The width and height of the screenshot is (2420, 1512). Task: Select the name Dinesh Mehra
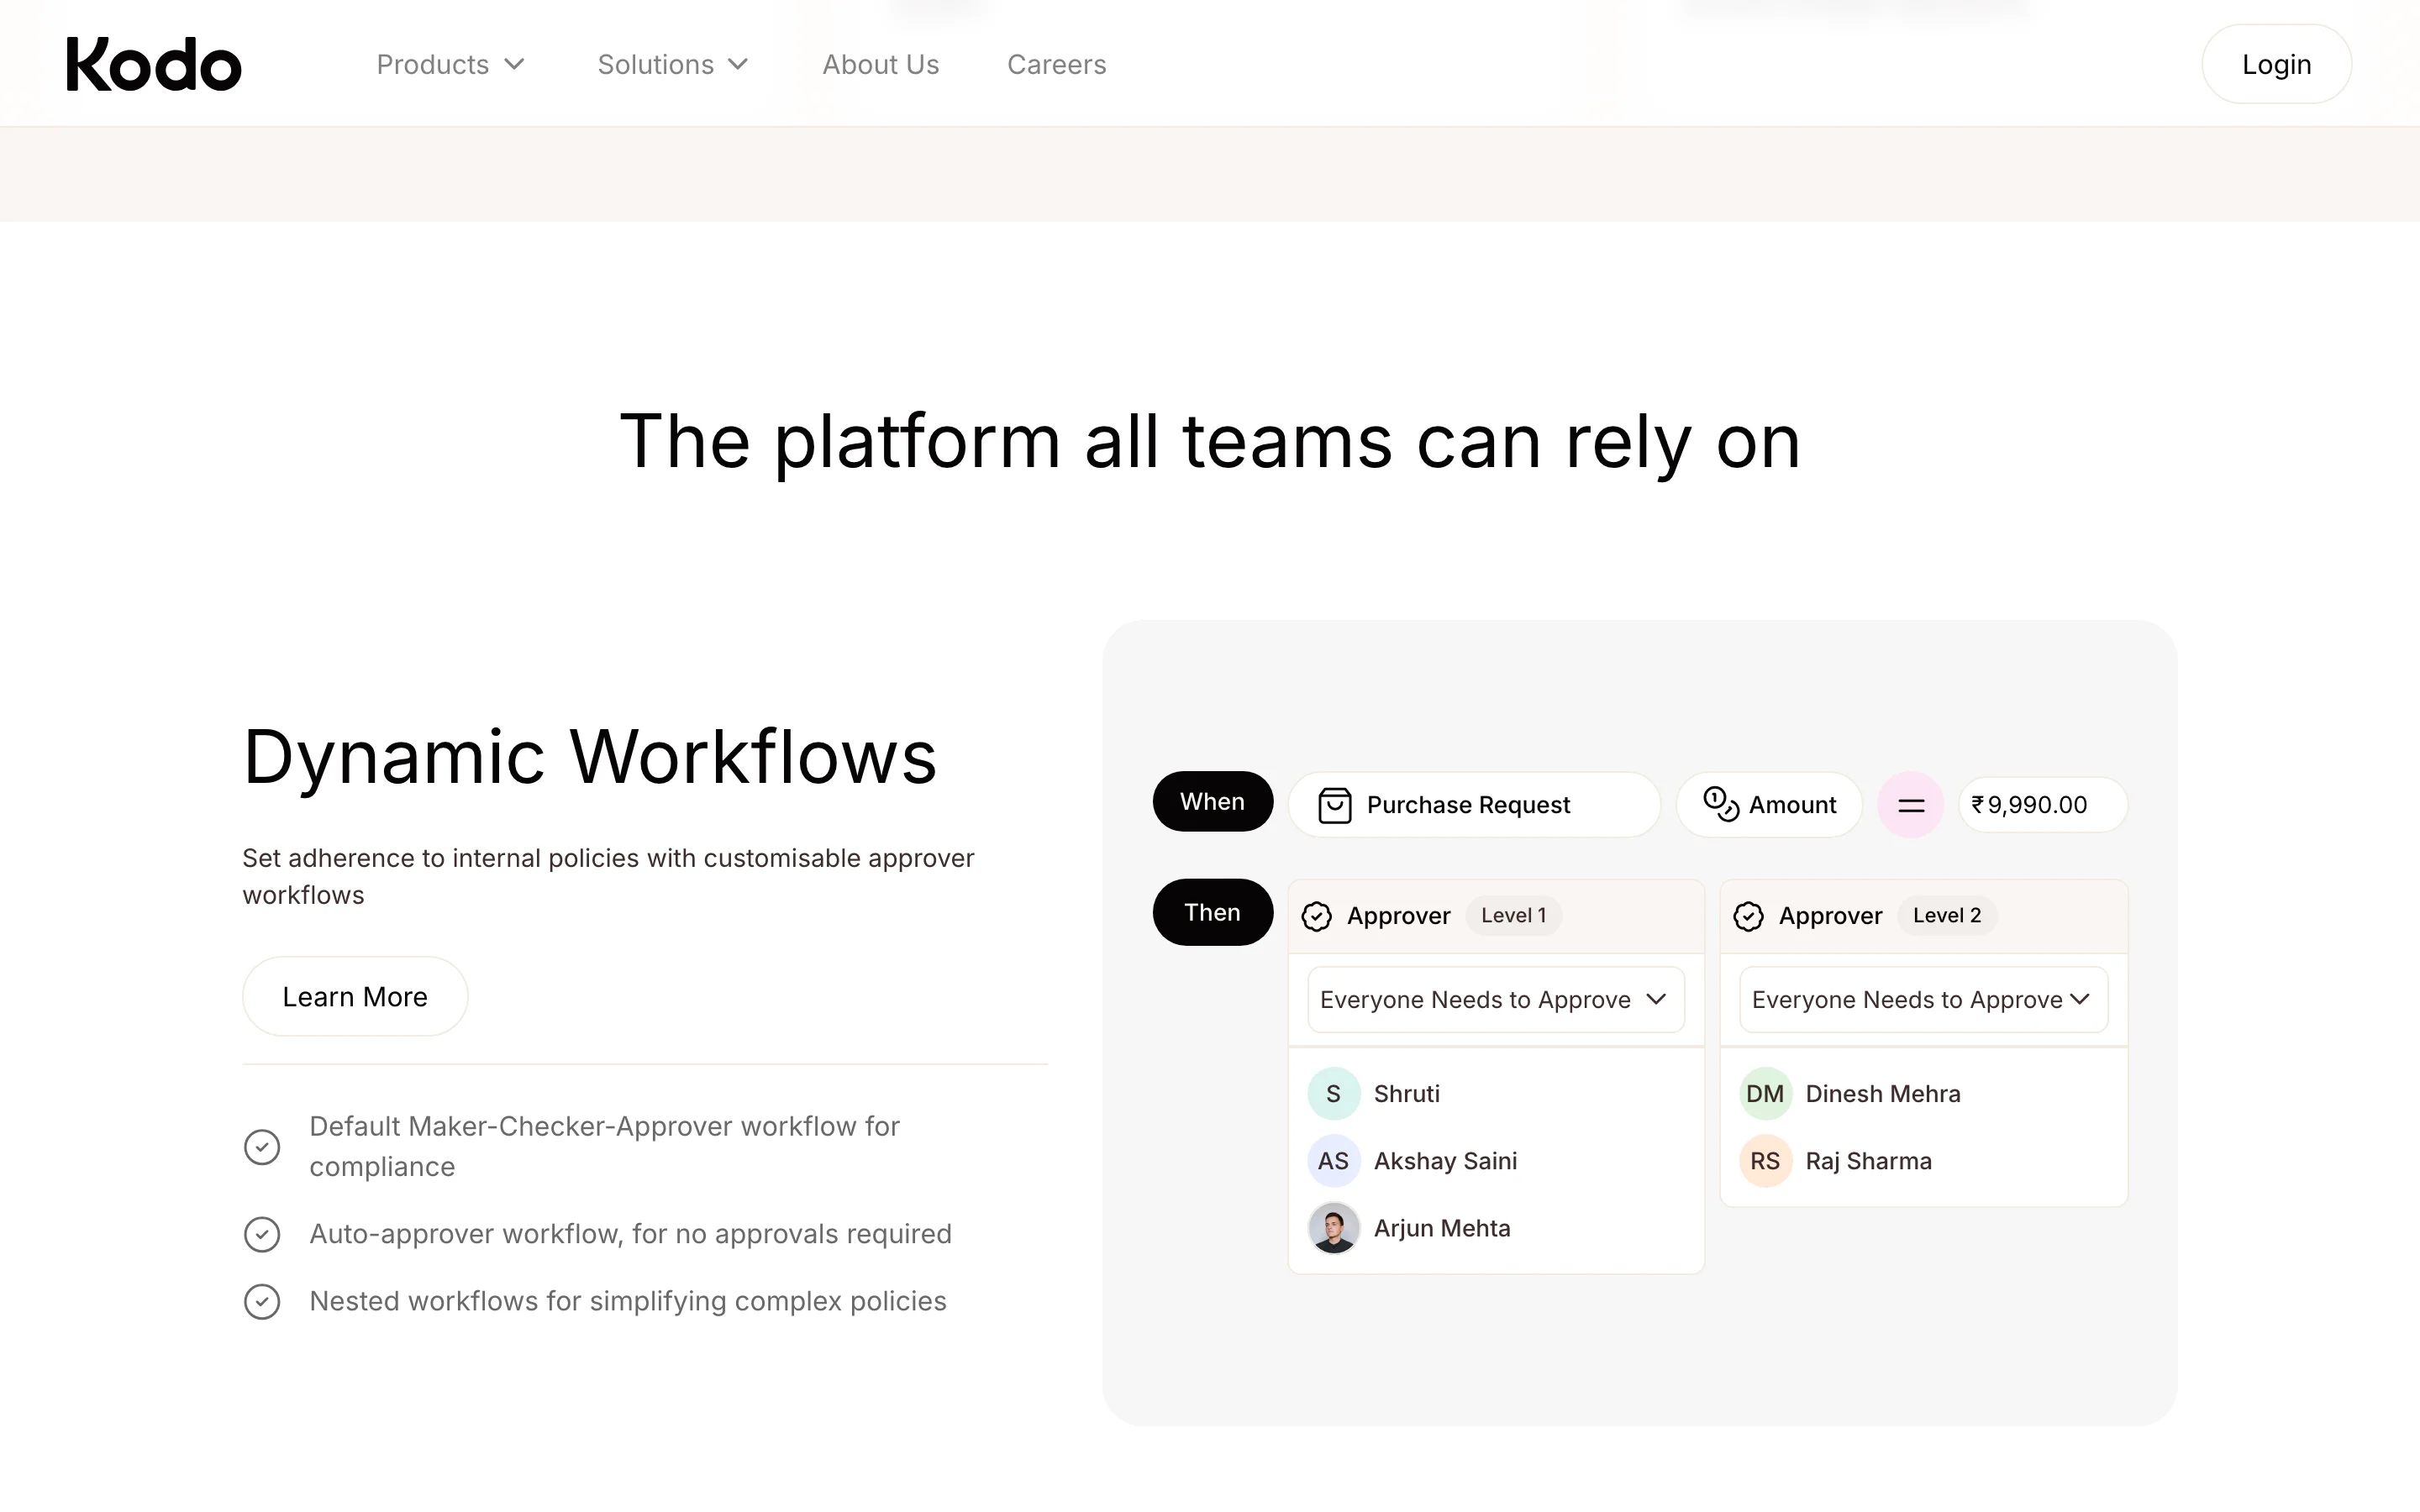[x=1883, y=1094]
